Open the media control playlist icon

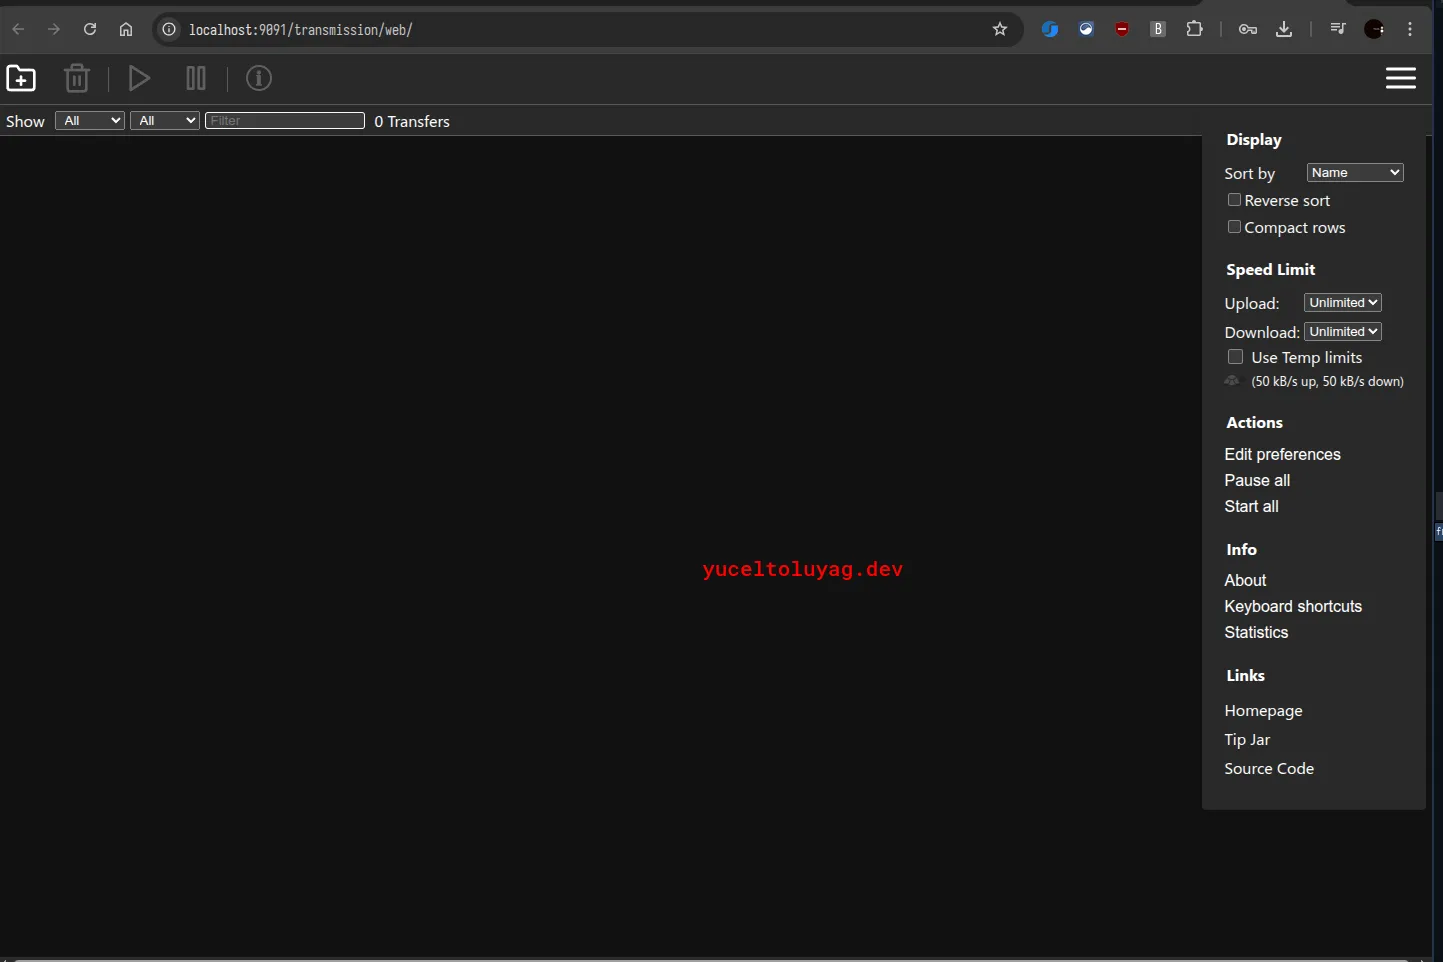click(x=1338, y=29)
